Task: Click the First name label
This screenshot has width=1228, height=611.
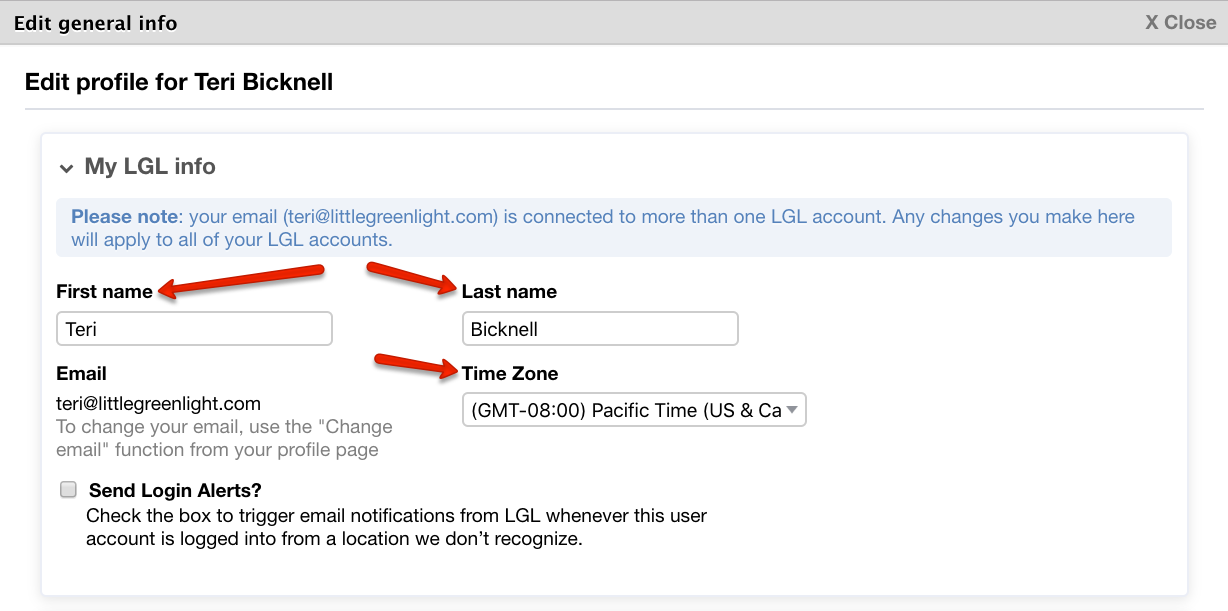Action: tap(104, 292)
